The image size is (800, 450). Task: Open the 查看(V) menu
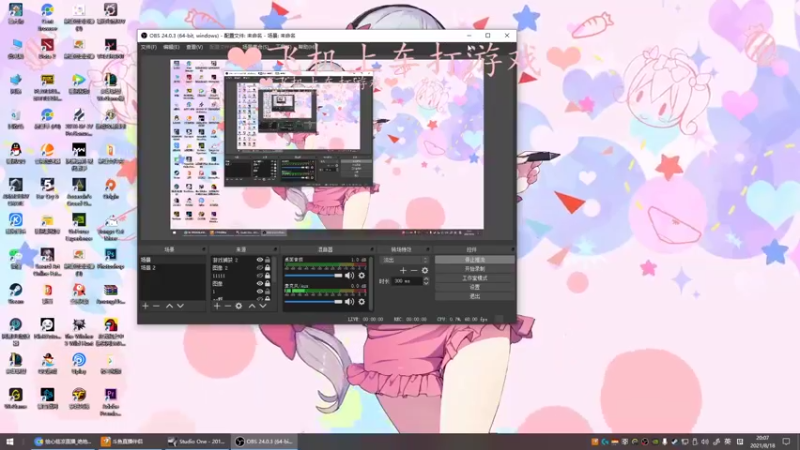pyautogui.click(x=194, y=47)
